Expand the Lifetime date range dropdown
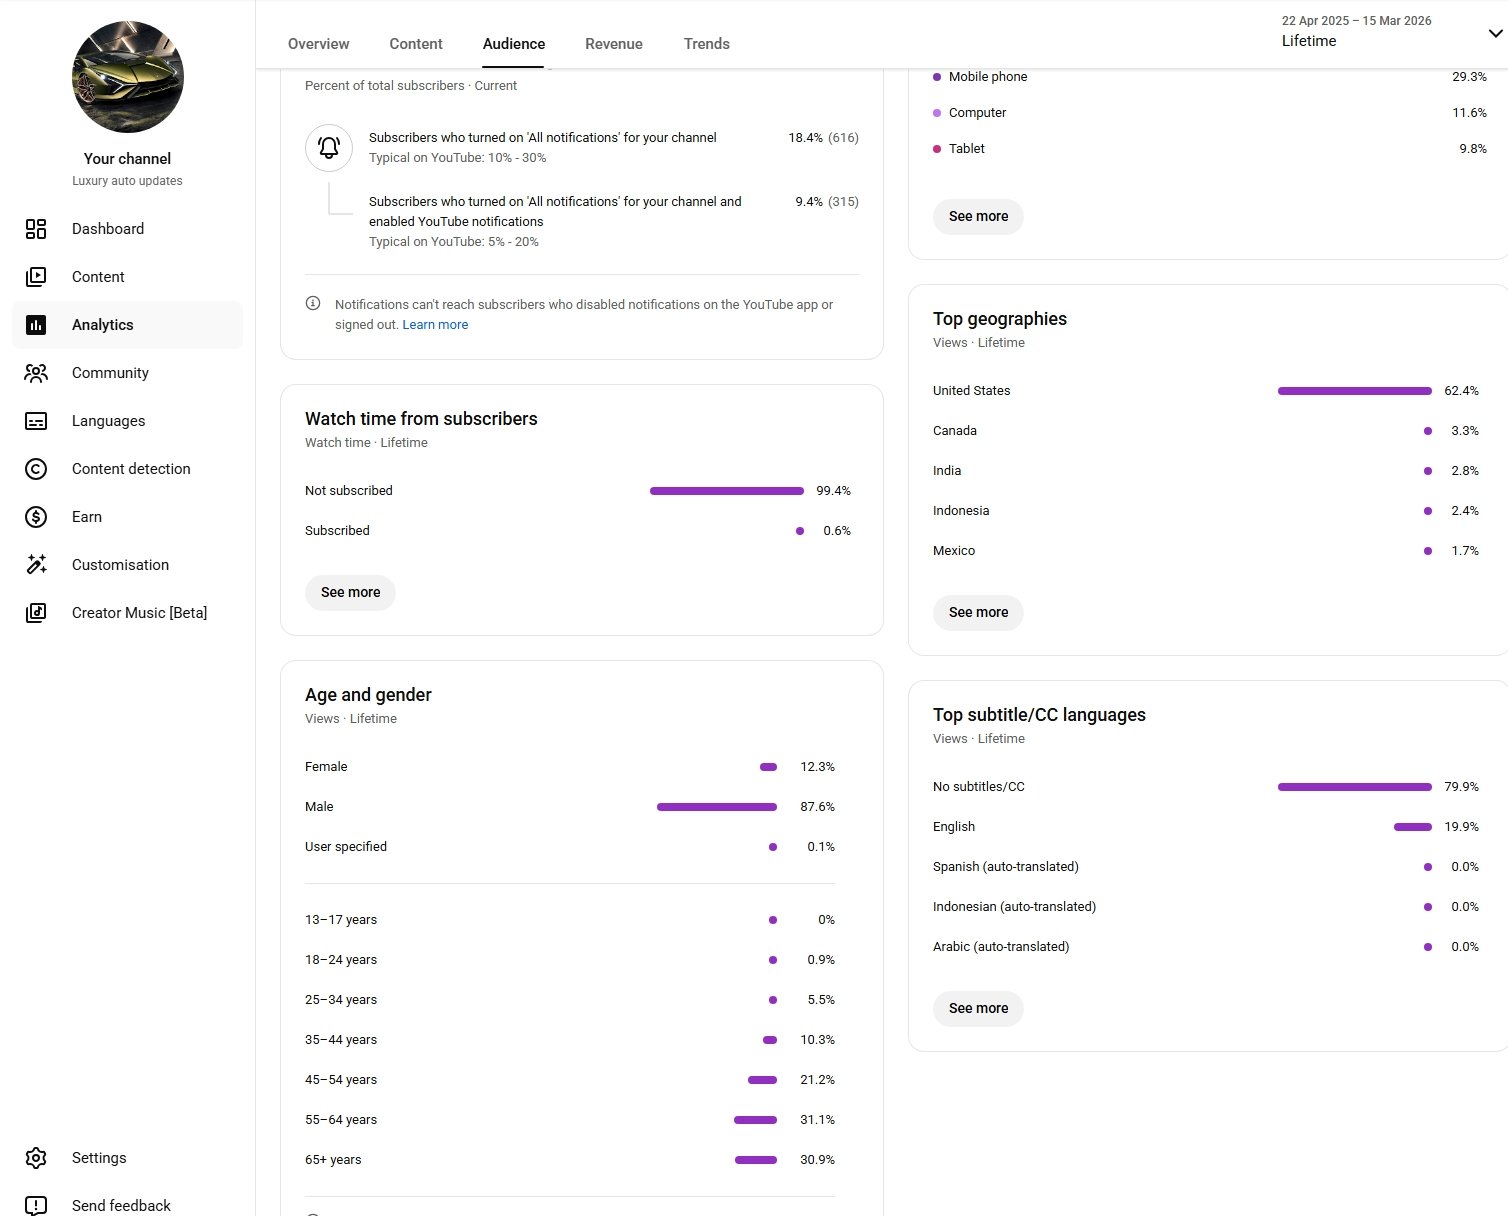 (1495, 33)
